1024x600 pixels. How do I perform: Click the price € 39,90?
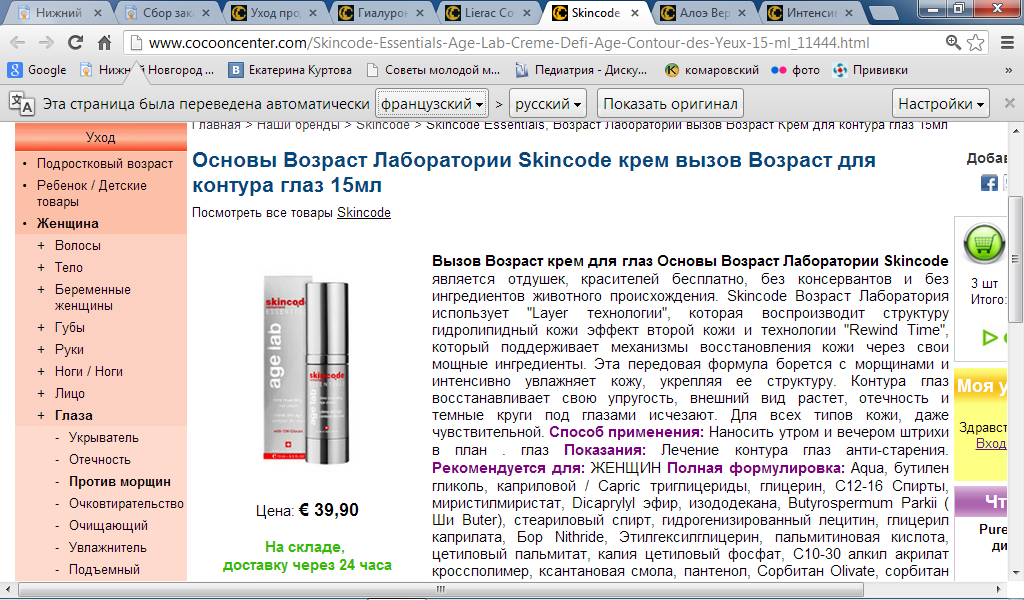[329, 510]
